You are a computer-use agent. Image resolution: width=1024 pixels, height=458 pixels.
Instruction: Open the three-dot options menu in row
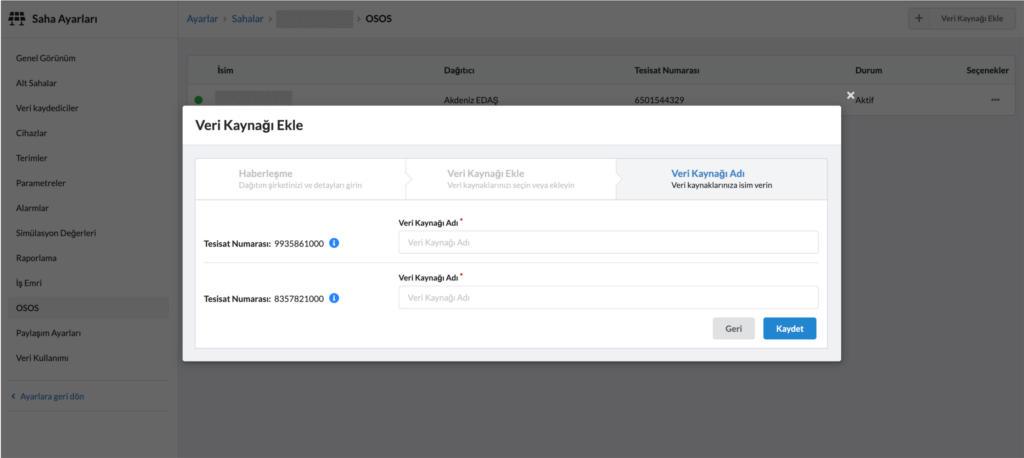(994, 100)
